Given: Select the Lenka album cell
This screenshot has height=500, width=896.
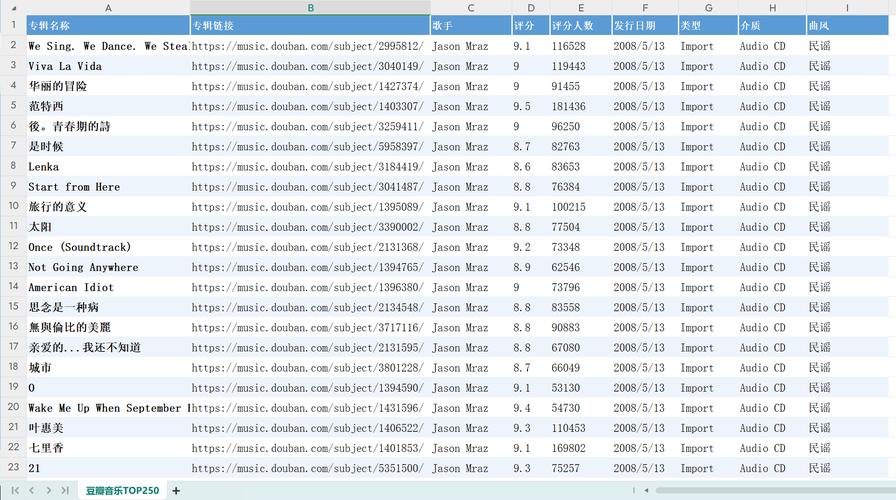Looking at the screenshot, I should point(108,167).
